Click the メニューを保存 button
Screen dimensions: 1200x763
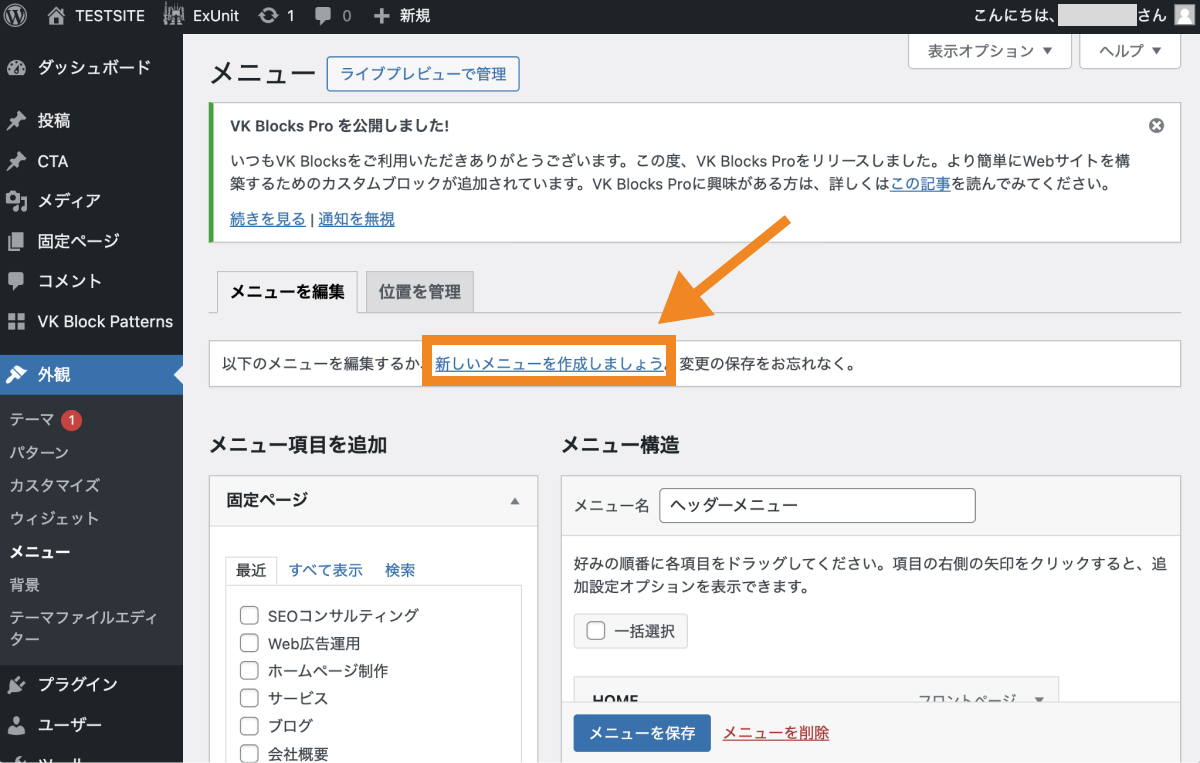[x=641, y=733]
